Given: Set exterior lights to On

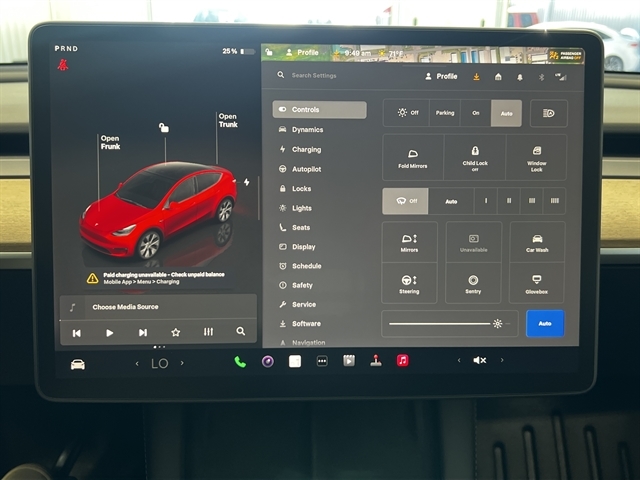Looking at the screenshot, I should [x=476, y=113].
